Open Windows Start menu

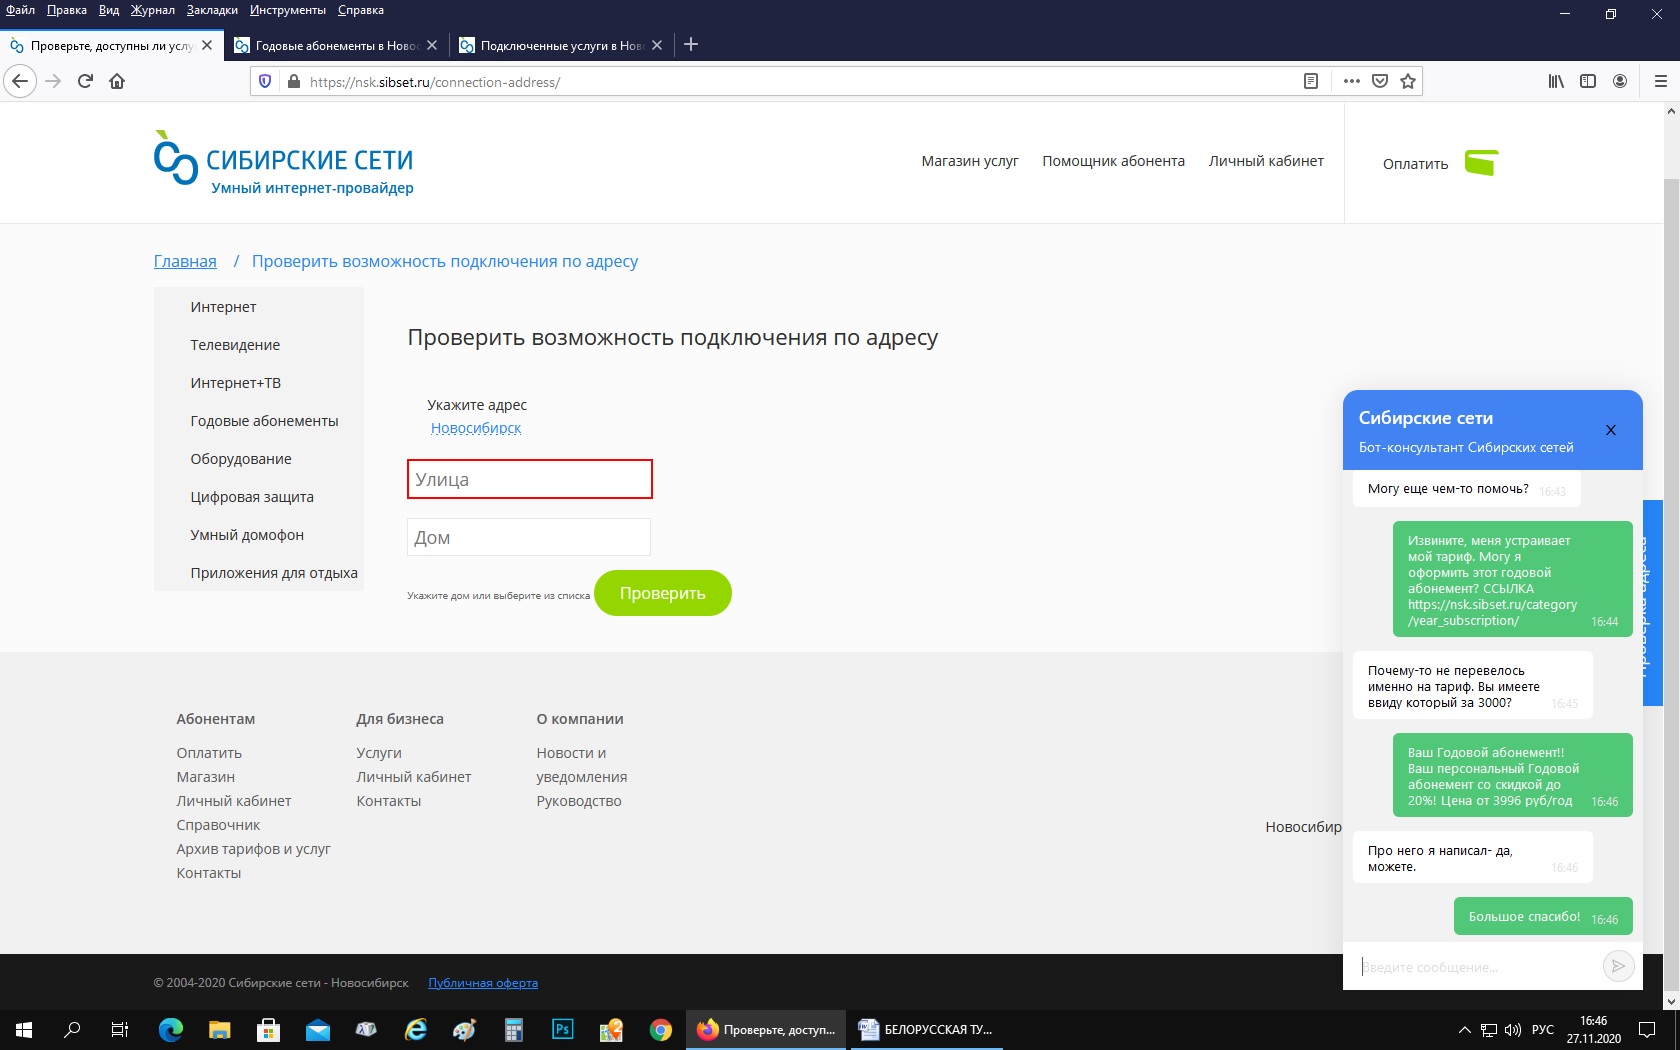(24, 1029)
